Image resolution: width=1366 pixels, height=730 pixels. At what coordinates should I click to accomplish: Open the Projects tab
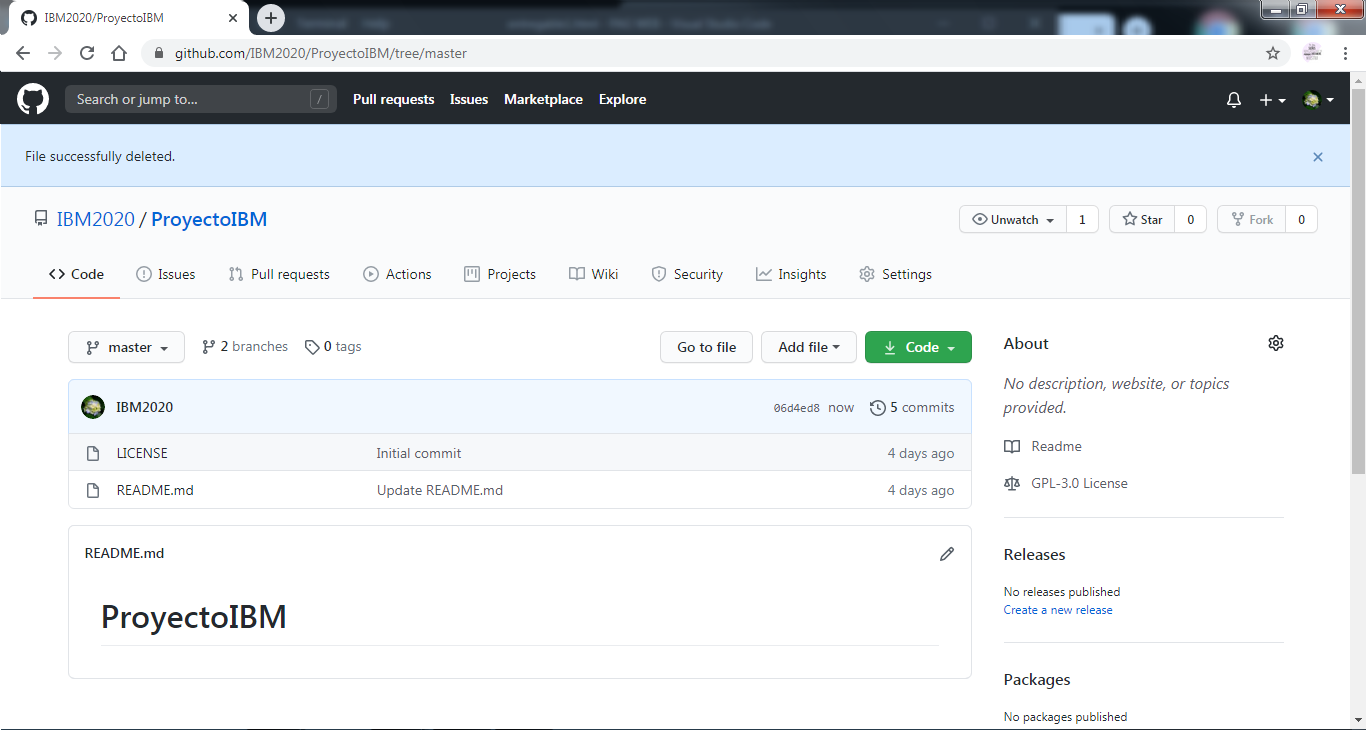(500, 274)
